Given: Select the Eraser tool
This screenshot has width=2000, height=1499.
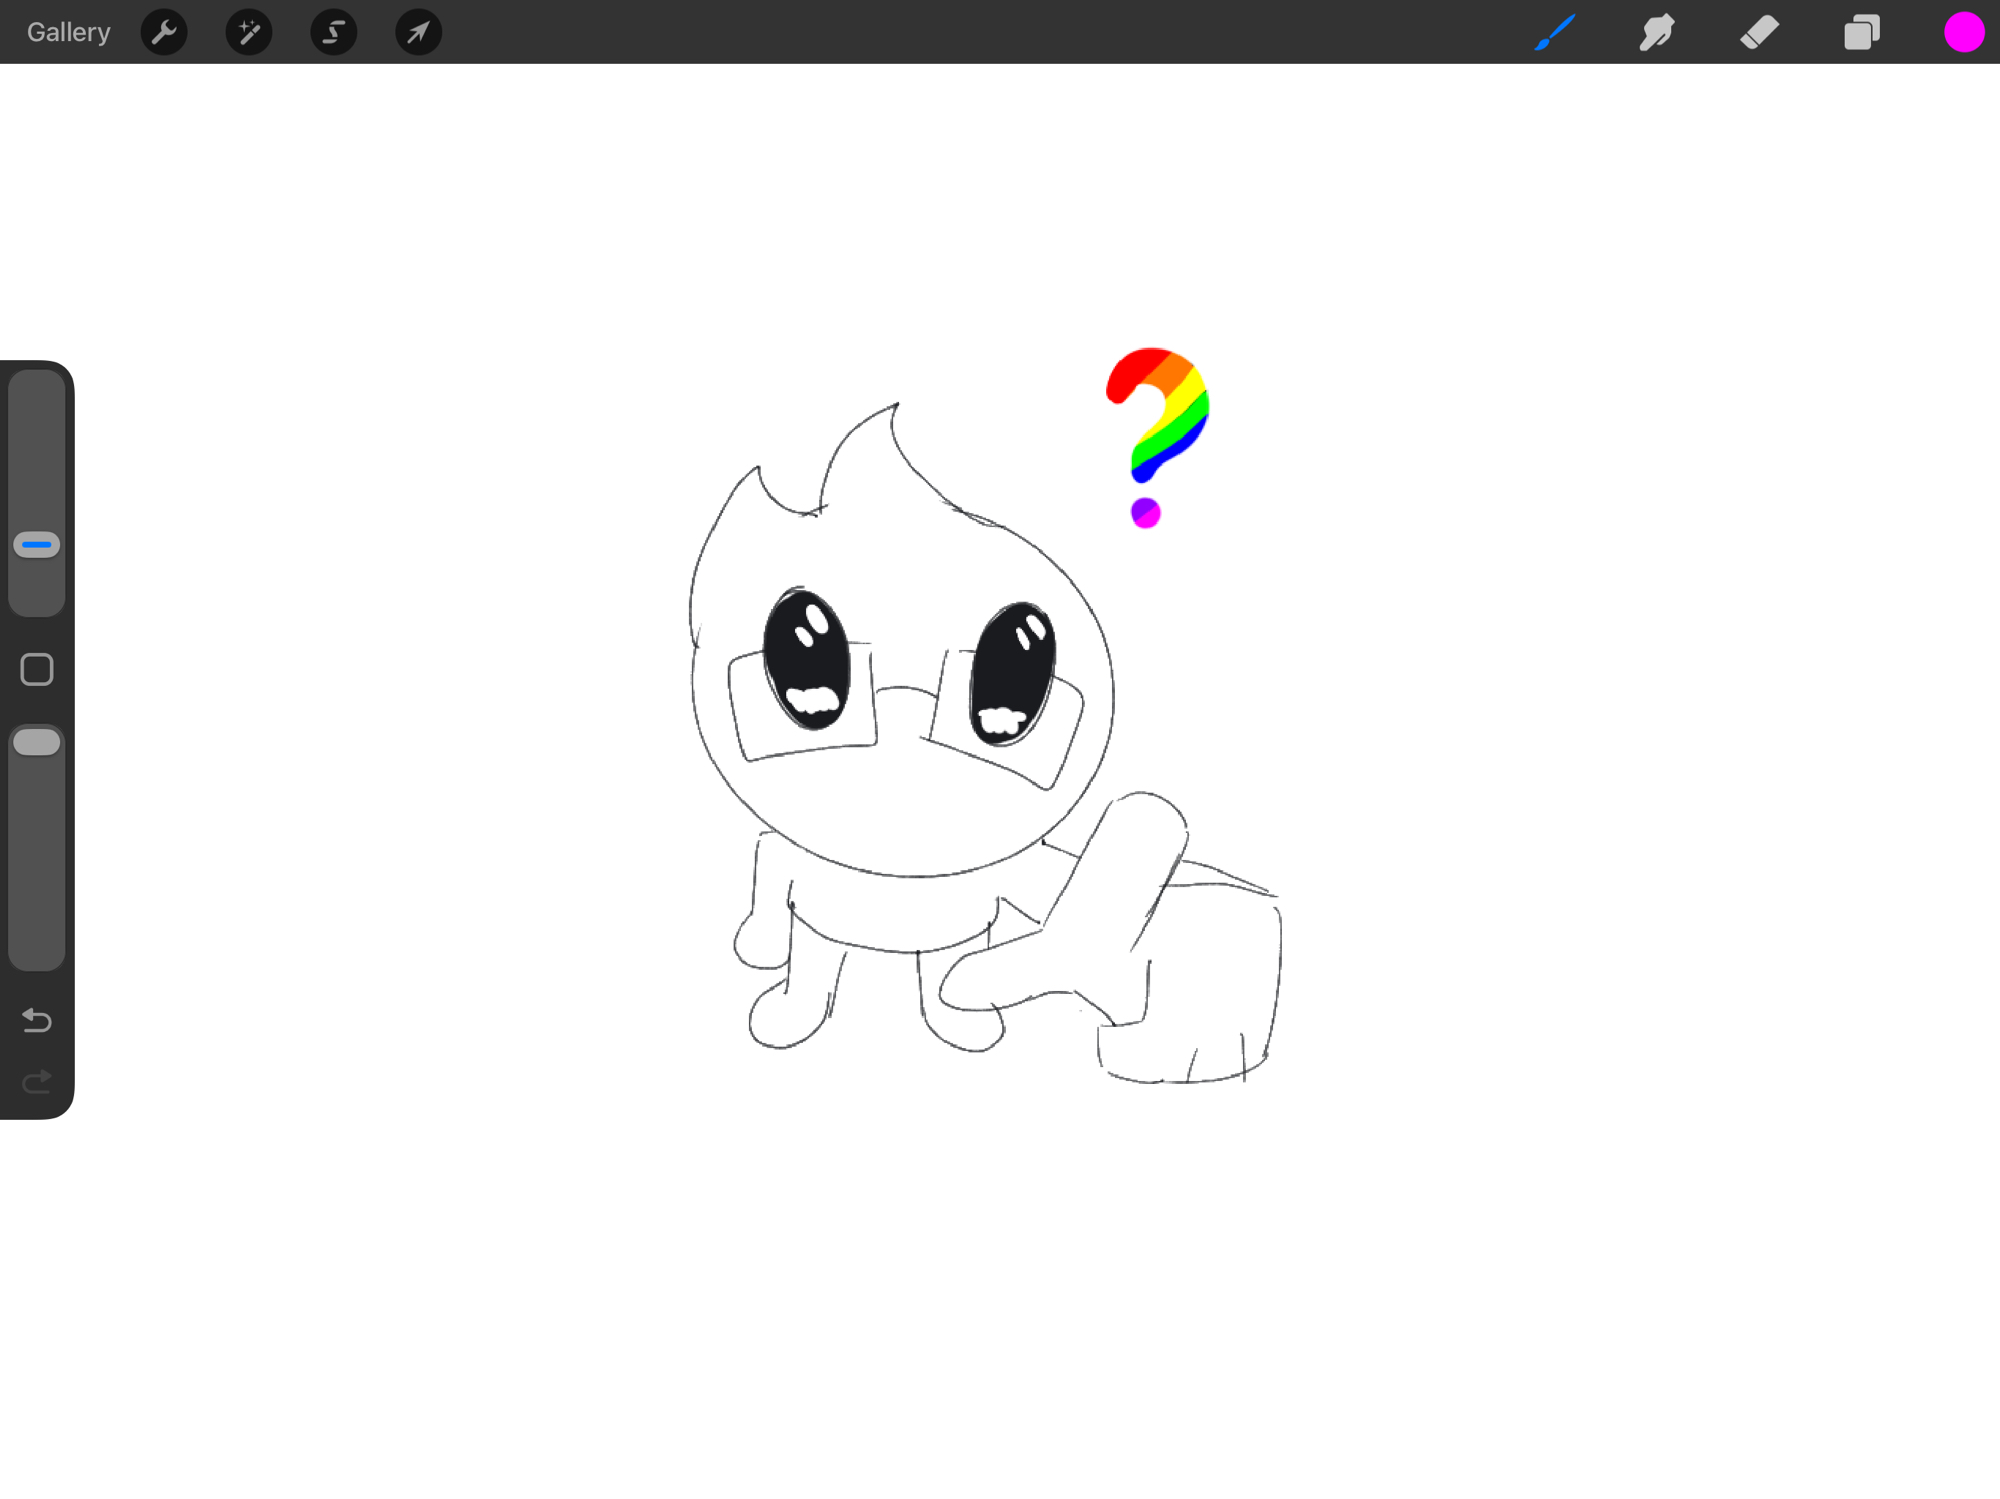Looking at the screenshot, I should point(1759,32).
